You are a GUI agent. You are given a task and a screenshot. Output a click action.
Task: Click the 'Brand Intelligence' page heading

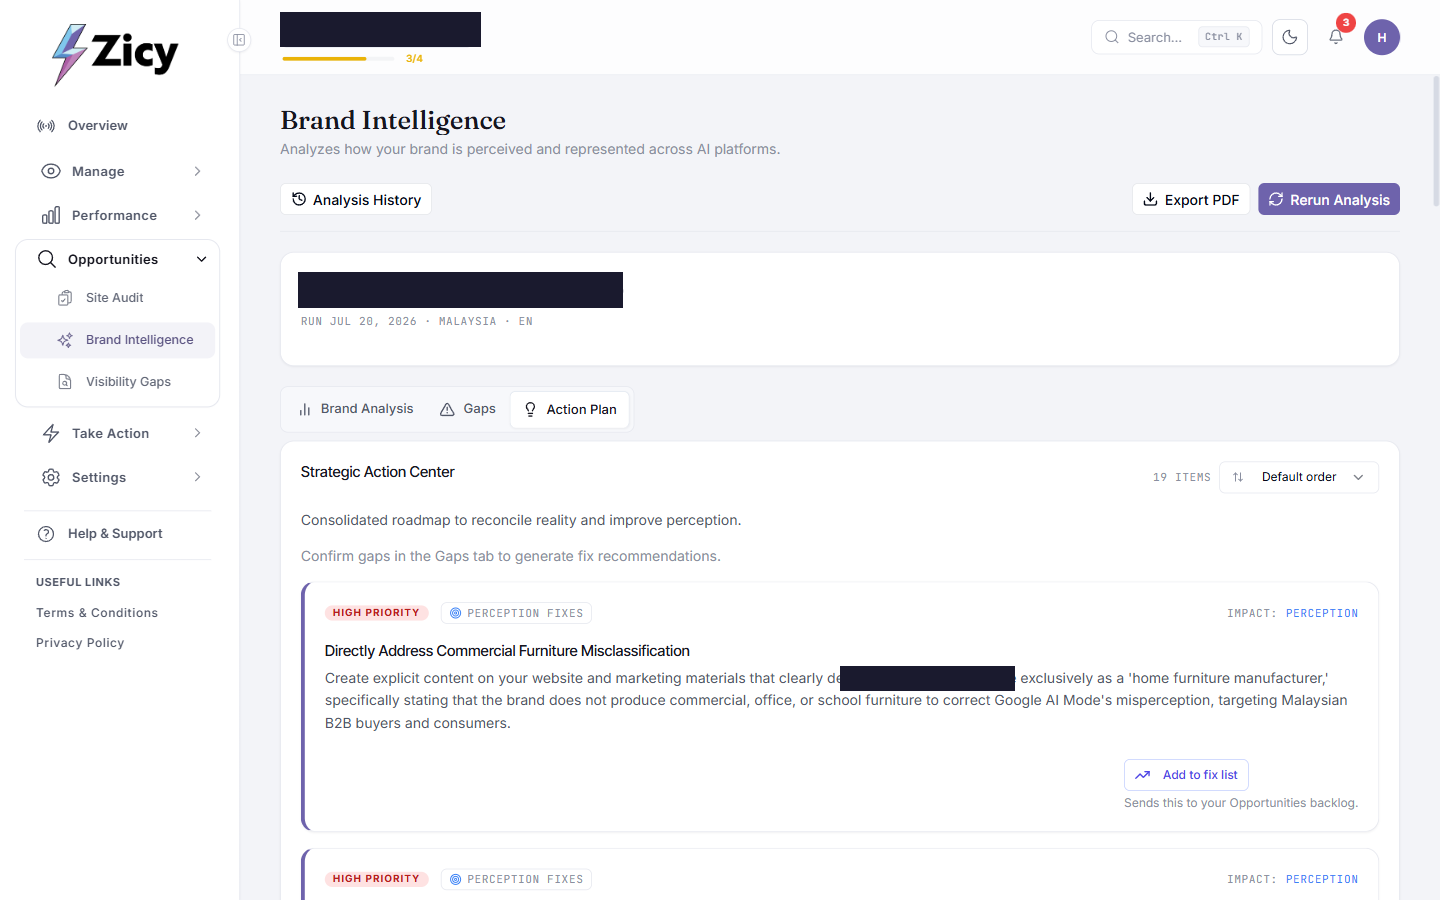click(x=393, y=120)
